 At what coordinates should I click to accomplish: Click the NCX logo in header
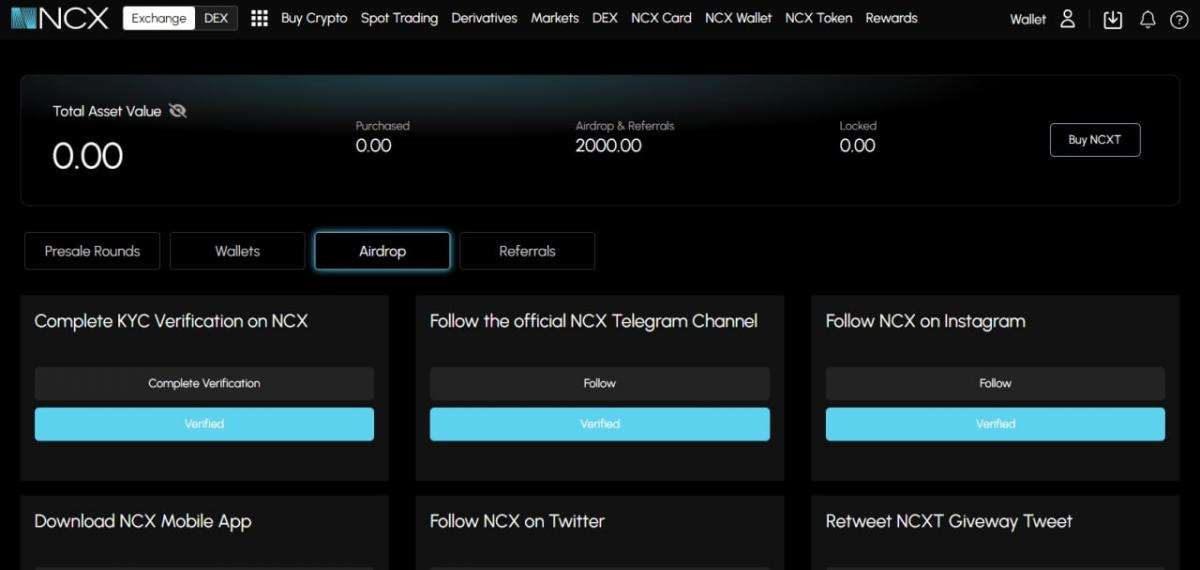[x=59, y=18]
